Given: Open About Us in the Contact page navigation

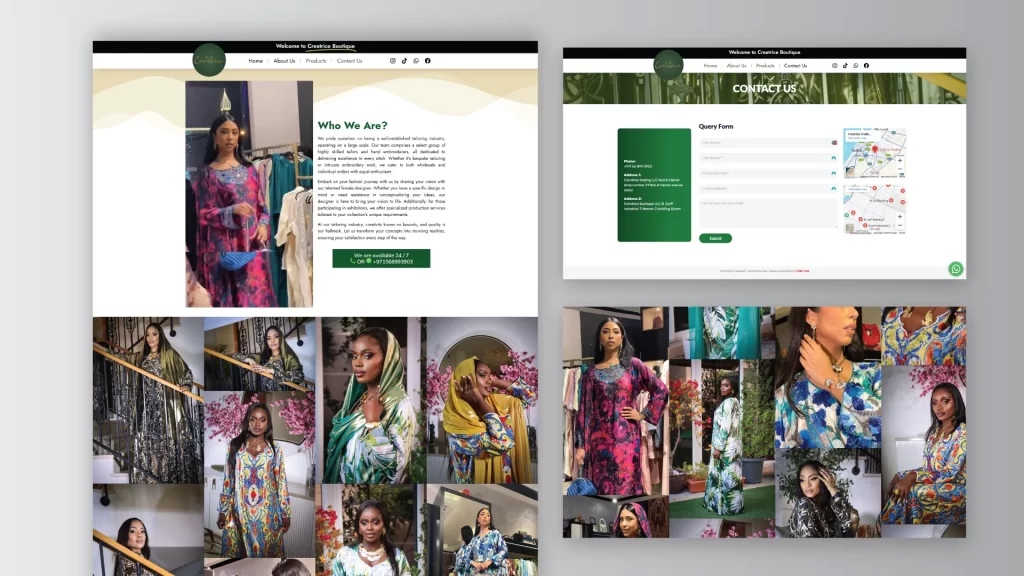Looking at the screenshot, I should point(736,66).
